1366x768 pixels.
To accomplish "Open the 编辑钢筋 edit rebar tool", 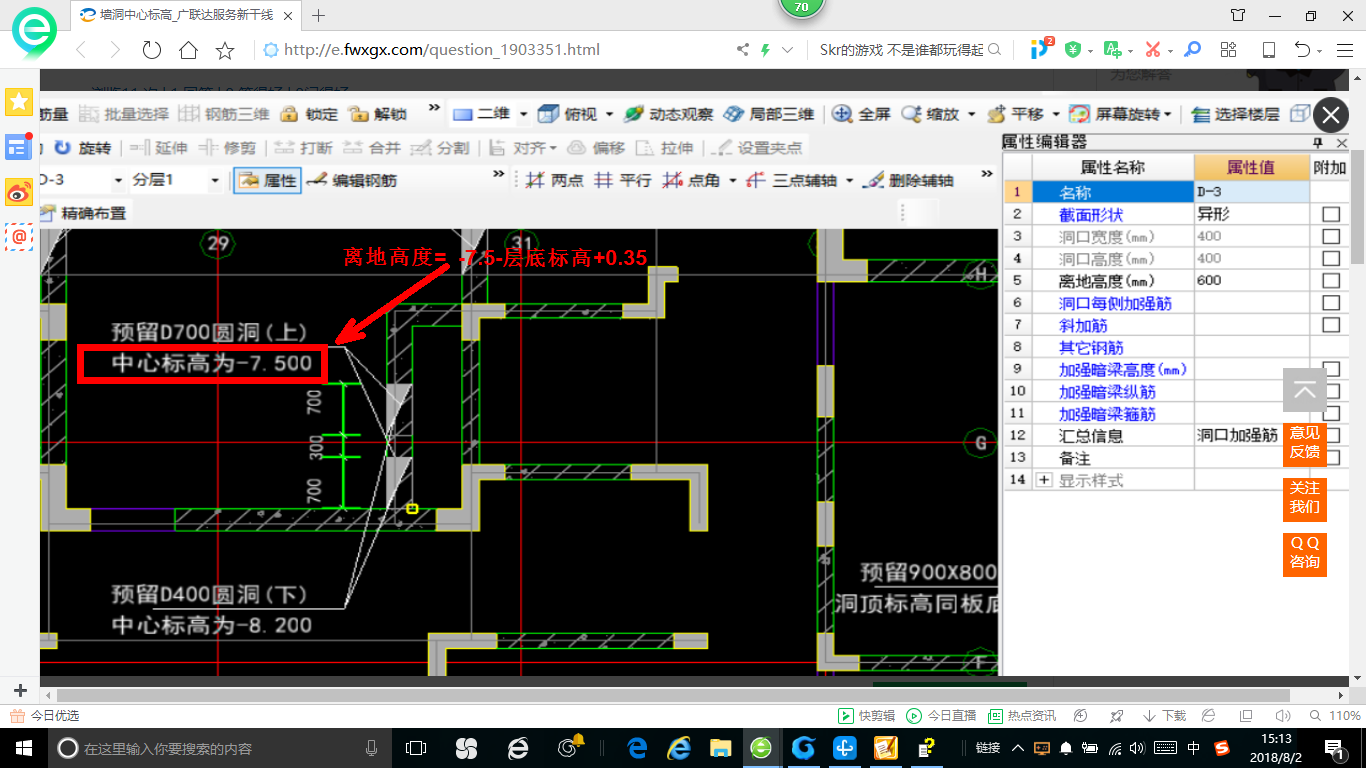I will tap(353, 181).
